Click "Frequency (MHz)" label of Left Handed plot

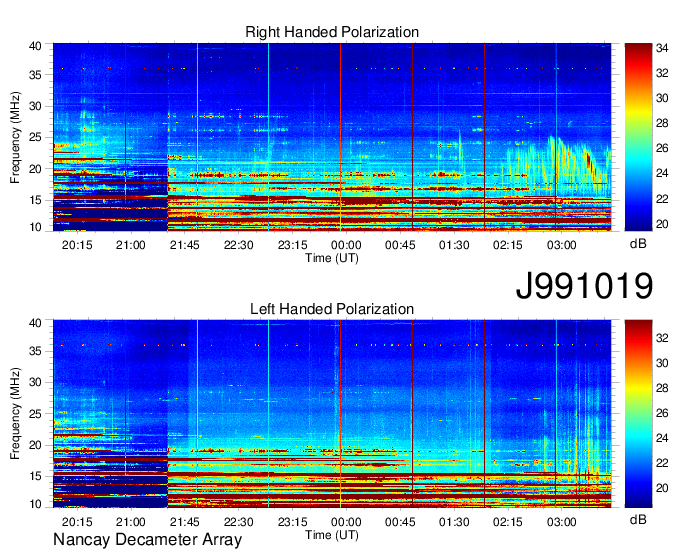(15, 414)
